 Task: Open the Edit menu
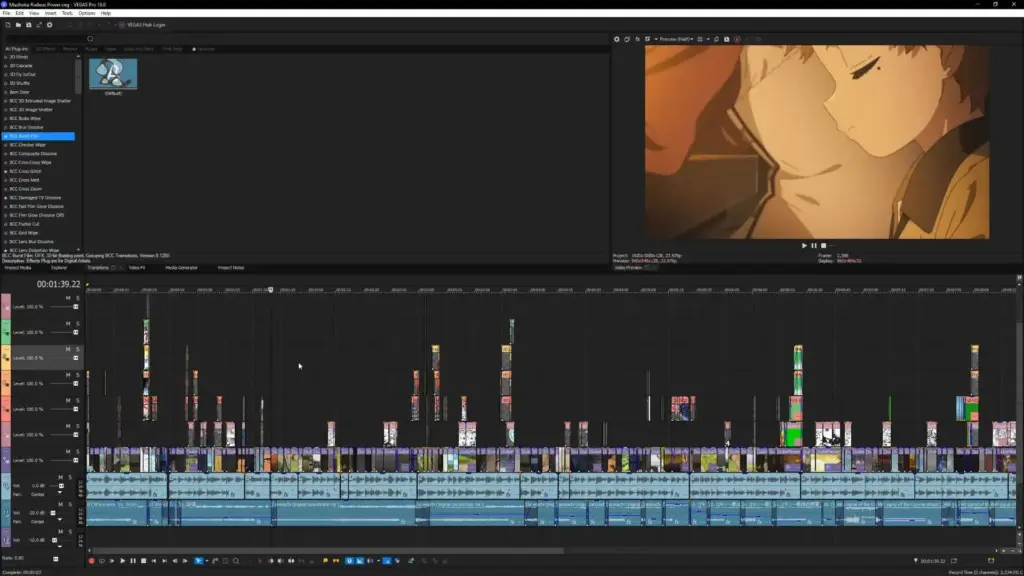[20, 13]
